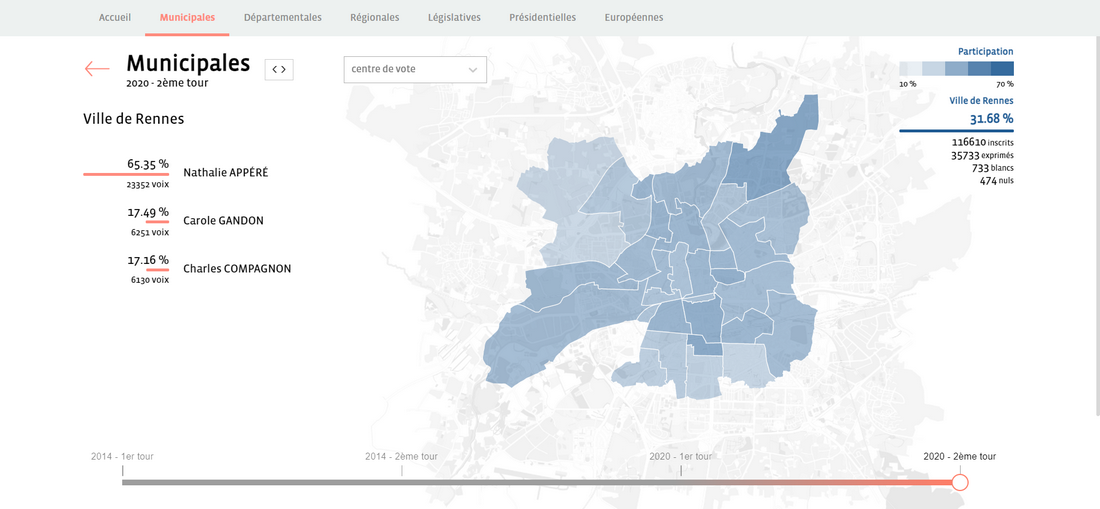Image resolution: width=1100 pixels, height=509 pixels.
Task: Click the '23352 voix' vote count
Action: 148,184
